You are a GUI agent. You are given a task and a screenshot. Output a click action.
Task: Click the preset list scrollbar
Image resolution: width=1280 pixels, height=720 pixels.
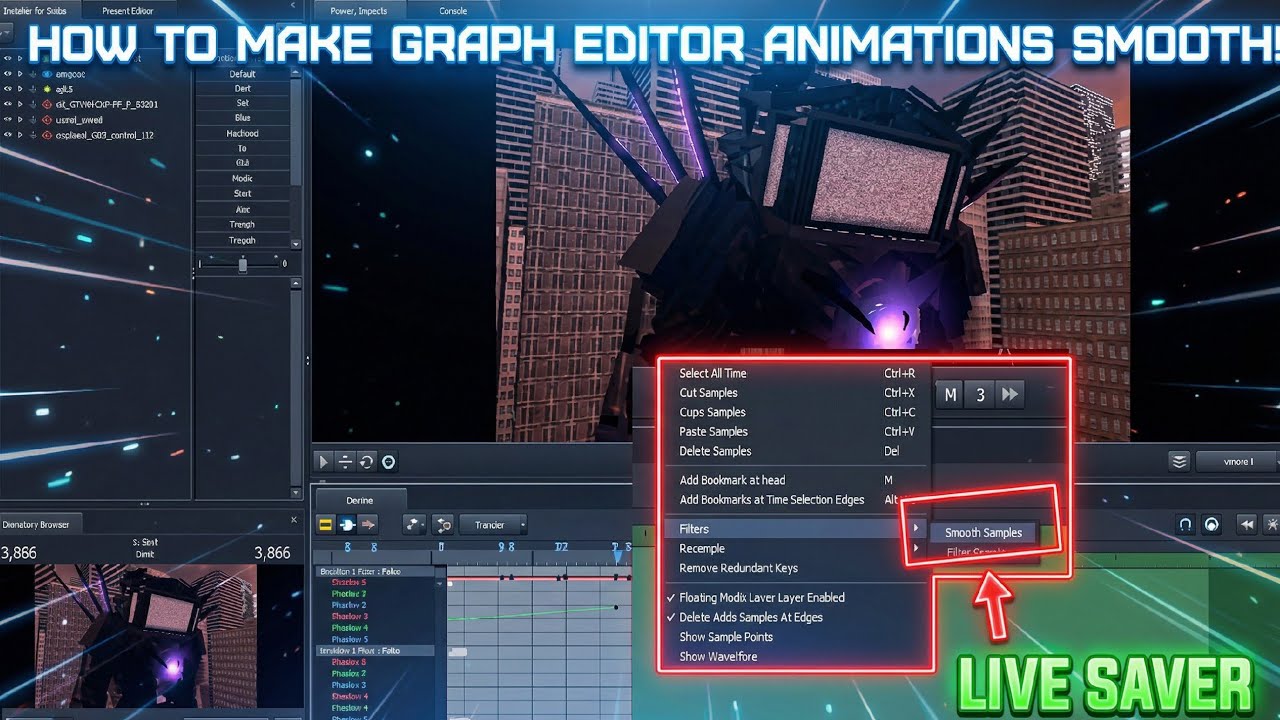295,130
